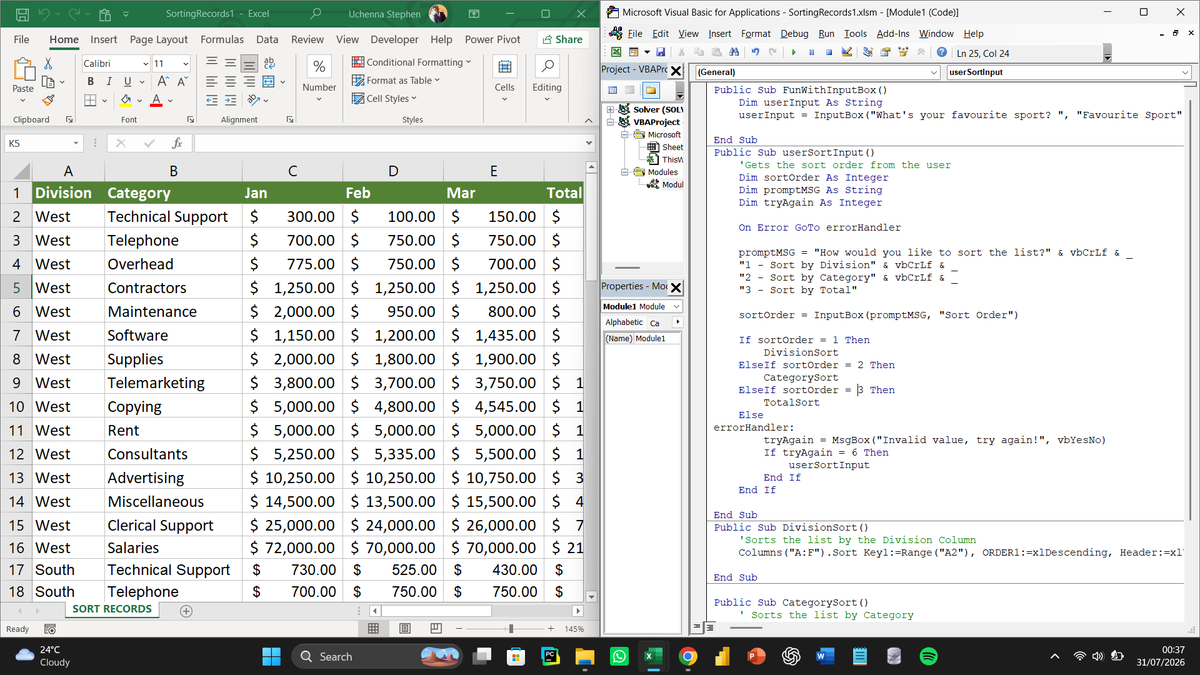Screen dimensions: 1200x675
Task: Close the Properties pane
Action: (675, 288)
